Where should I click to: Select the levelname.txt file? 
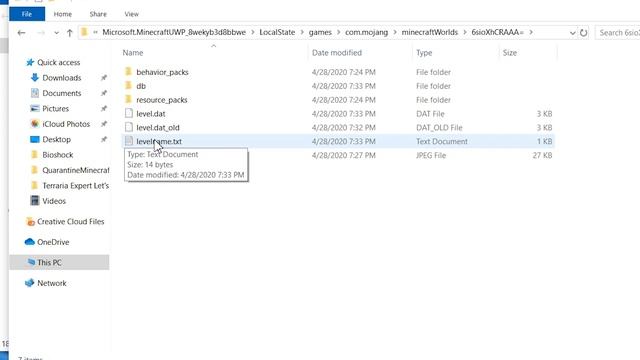[159, 142]
